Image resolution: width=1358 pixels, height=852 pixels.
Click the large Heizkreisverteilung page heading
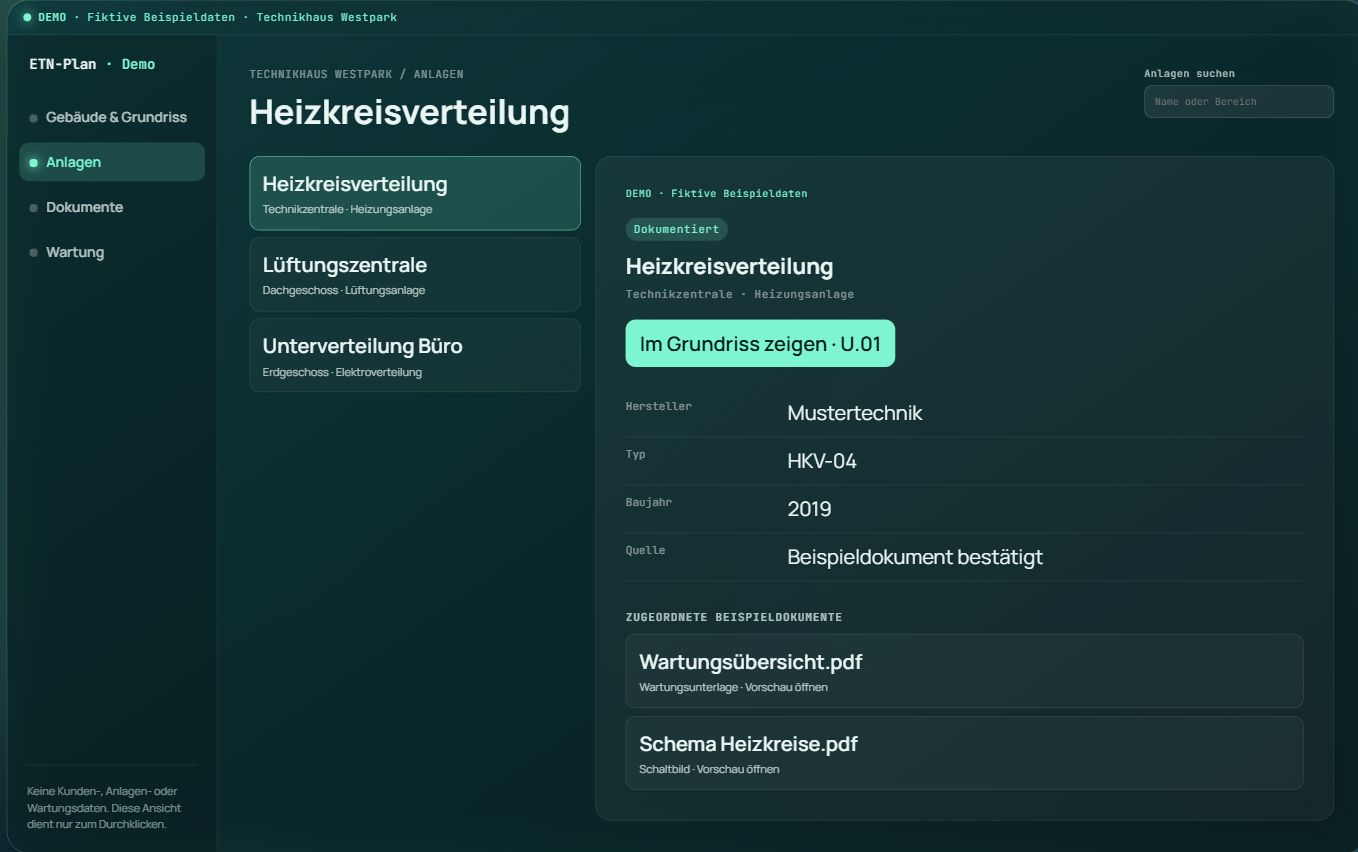click(409, 112)
